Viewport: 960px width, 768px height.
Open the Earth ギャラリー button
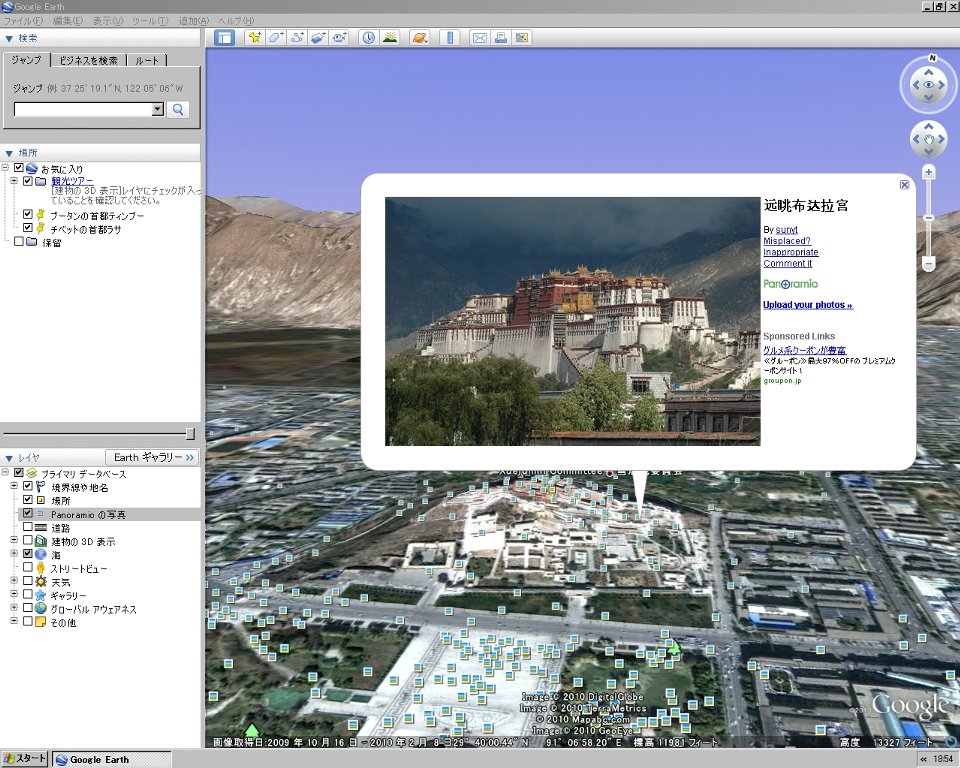[155, 457]
